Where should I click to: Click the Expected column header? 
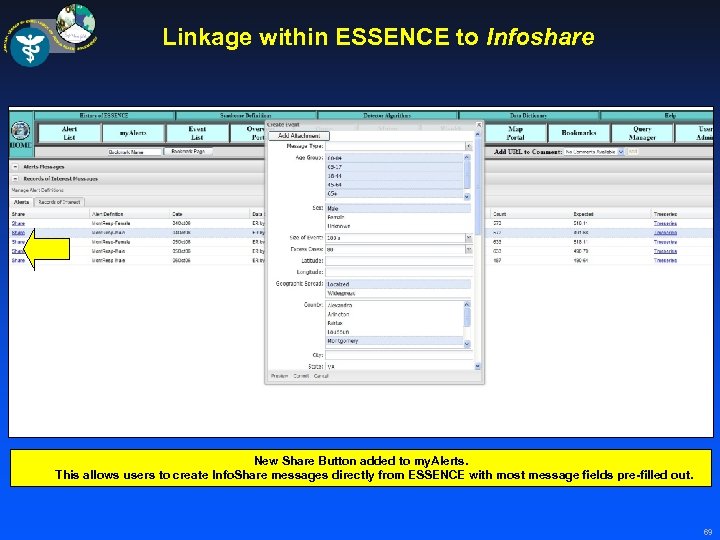(x=583, y=214)
